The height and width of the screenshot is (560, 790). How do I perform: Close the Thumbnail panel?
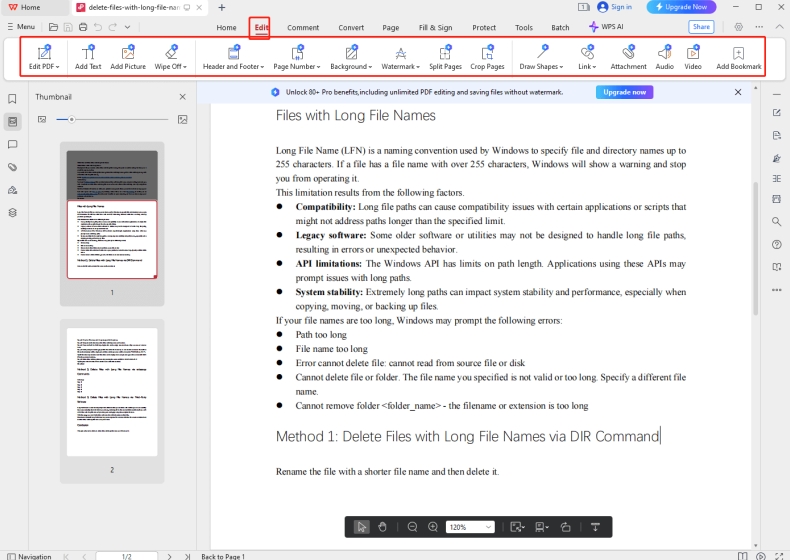pyautogui.click(x=182, y=97)
